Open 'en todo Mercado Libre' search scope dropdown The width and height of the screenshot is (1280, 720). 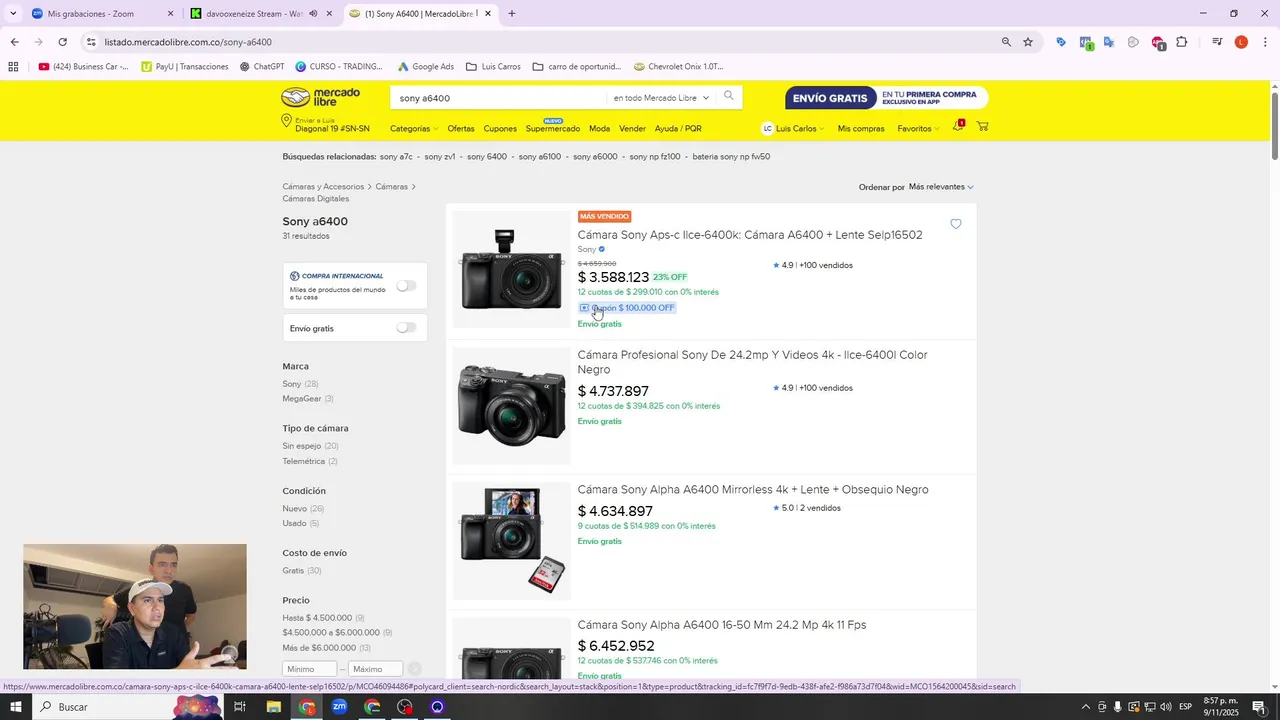point(661,98)
